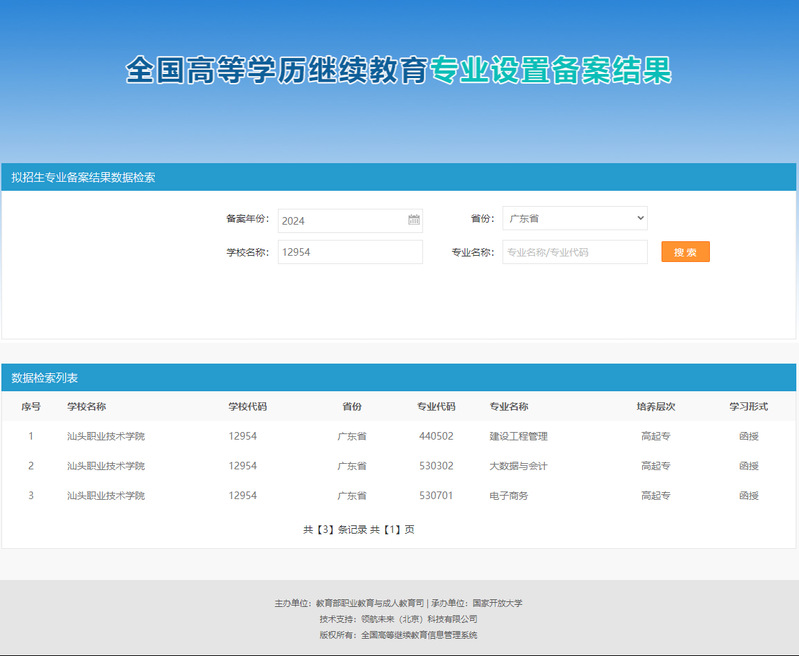799x656 pixels.
Task: Focus the 学校名称 input containing 12954
Action: tap(350, 252)
